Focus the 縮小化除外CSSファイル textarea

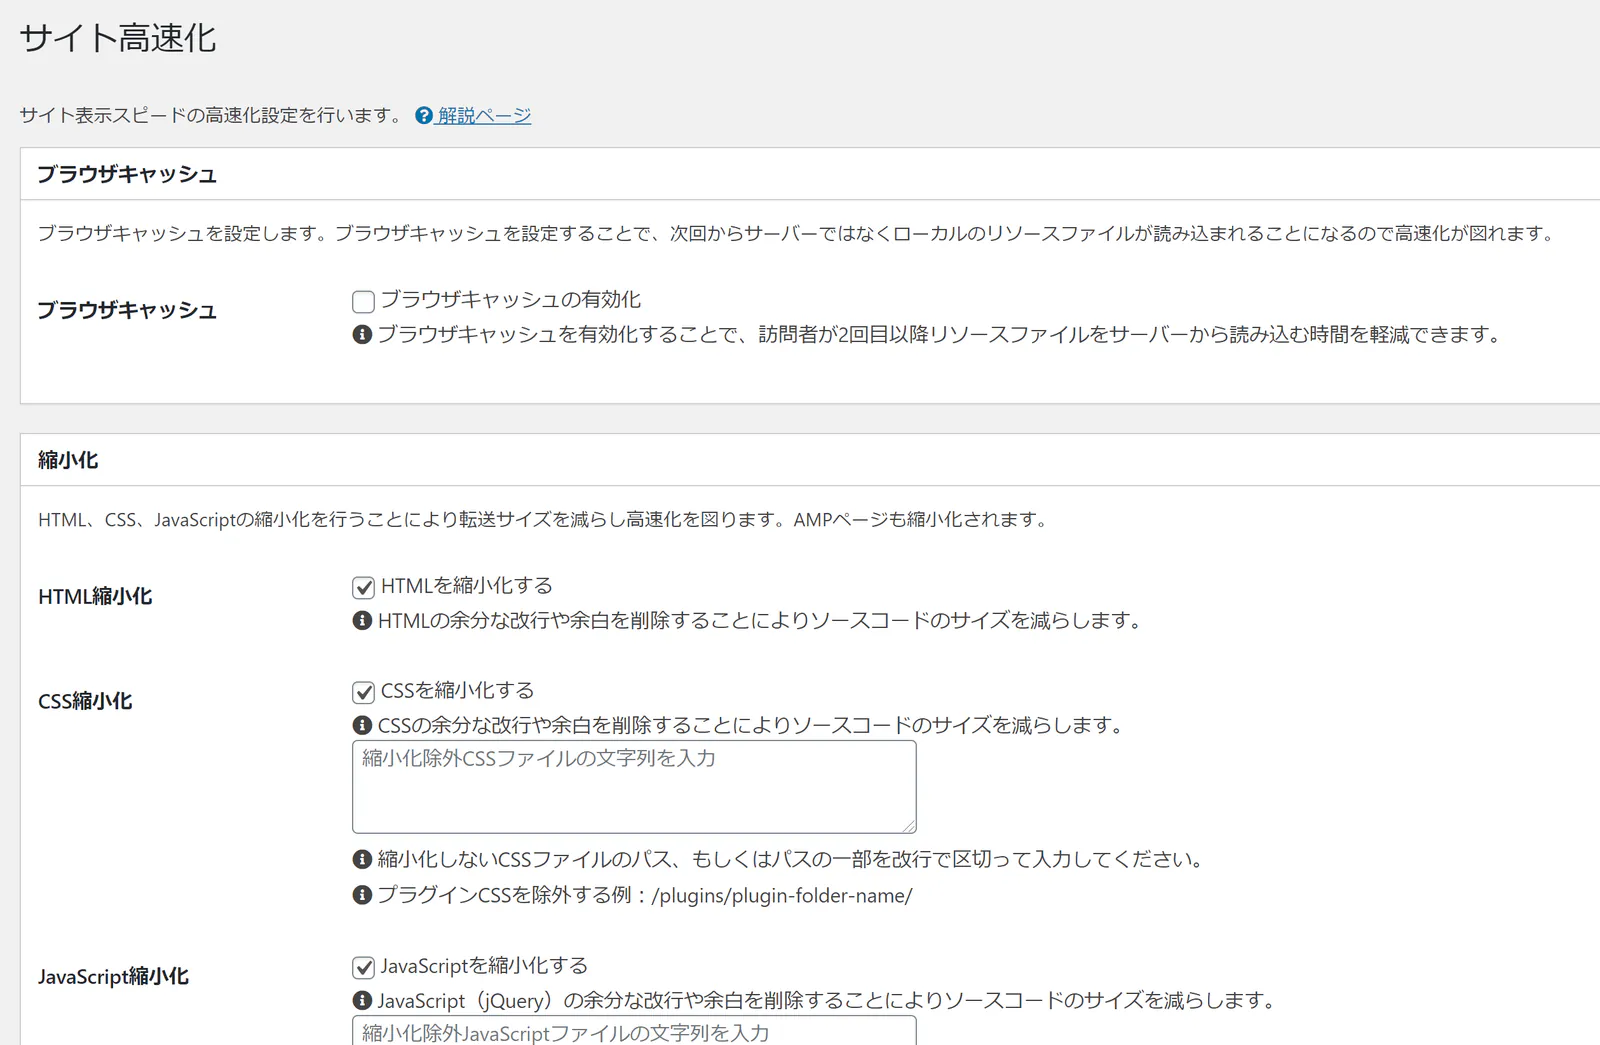634,787
